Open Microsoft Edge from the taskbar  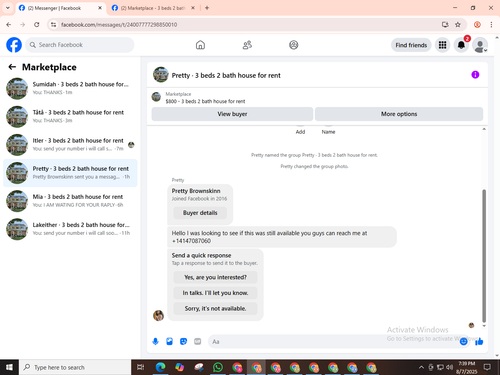[x=160, y=367]
